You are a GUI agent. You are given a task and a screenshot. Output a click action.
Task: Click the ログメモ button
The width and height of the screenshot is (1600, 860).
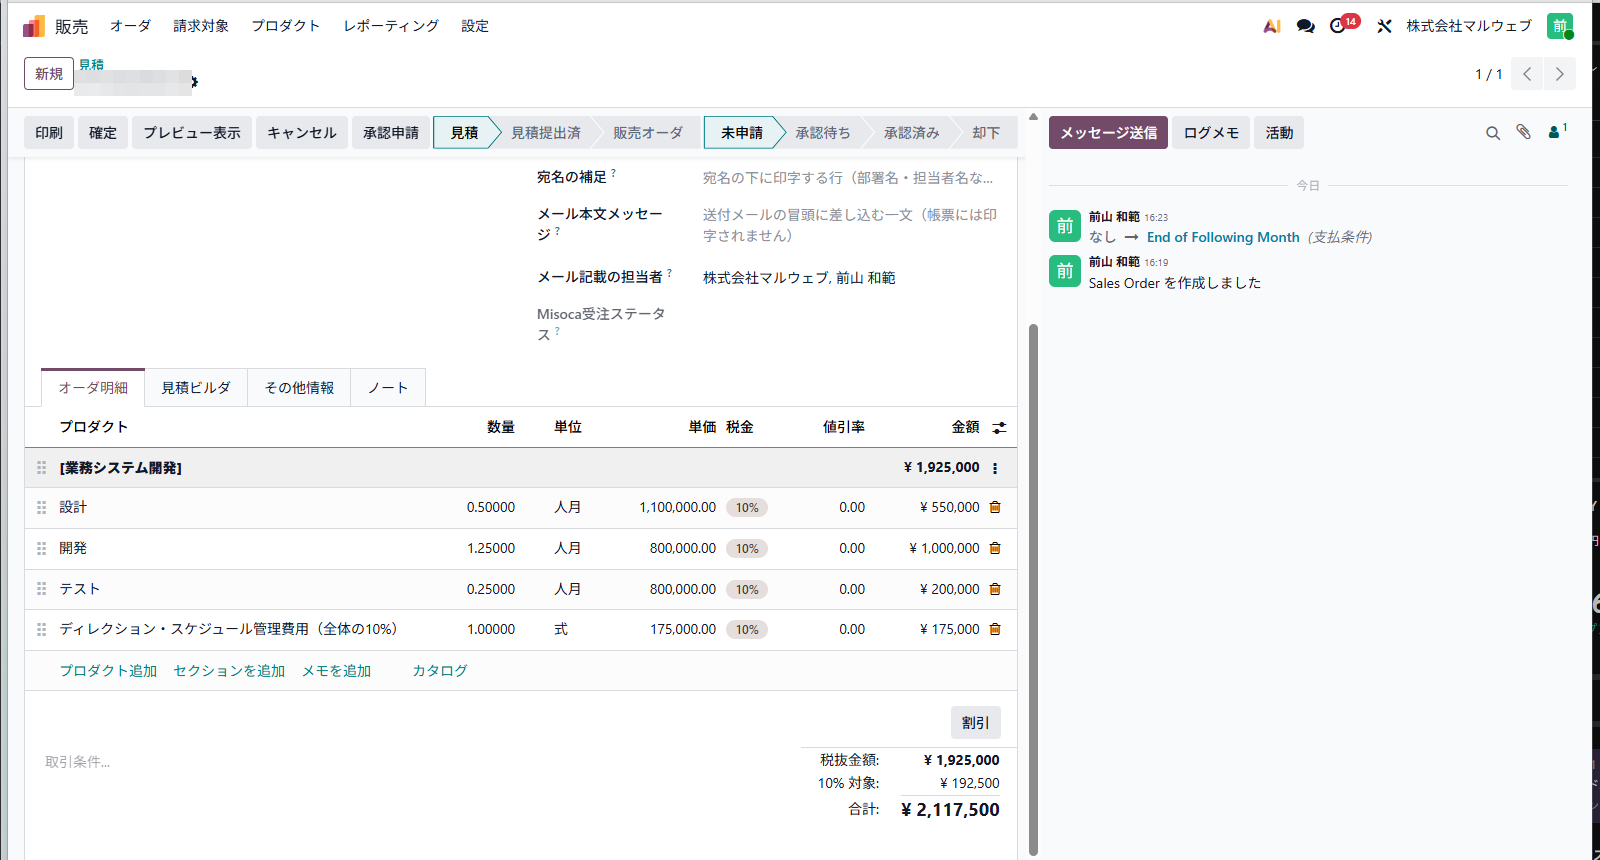[1211, 133]
